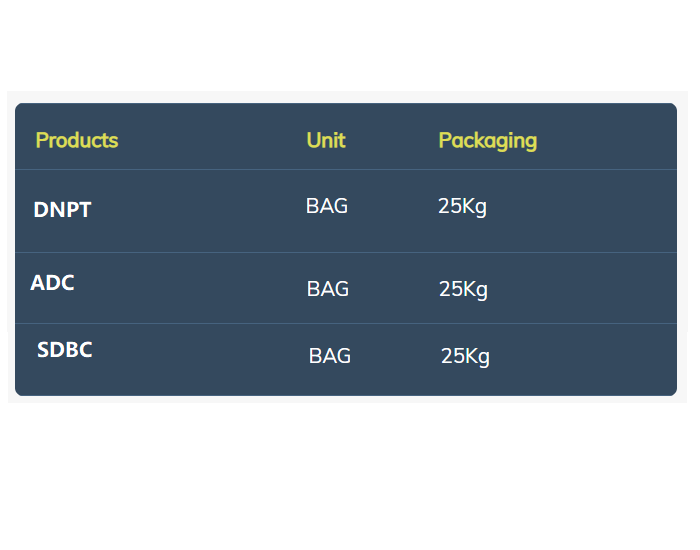The image size is (700, 550).
Task: Click BAG unit in SDBC row
Action: point(330,356)
